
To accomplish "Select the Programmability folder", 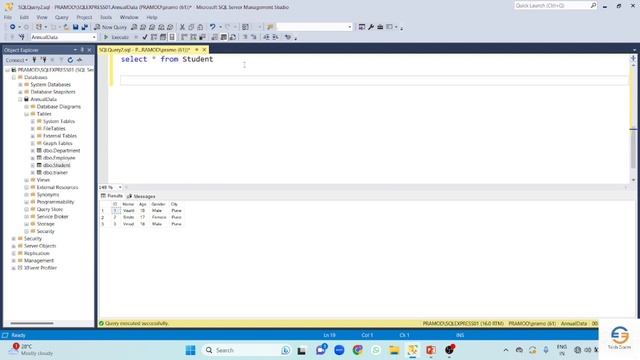I will 56,202.
